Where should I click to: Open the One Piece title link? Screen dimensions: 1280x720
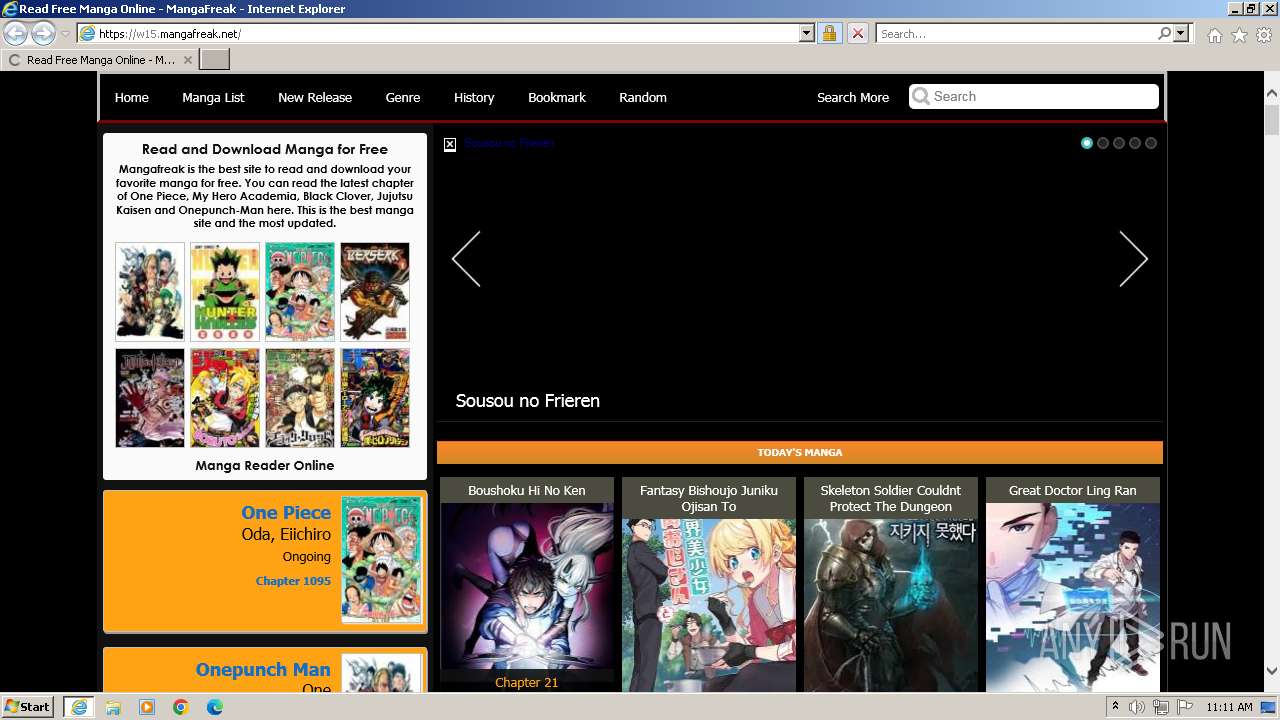[x=286, y=512]
